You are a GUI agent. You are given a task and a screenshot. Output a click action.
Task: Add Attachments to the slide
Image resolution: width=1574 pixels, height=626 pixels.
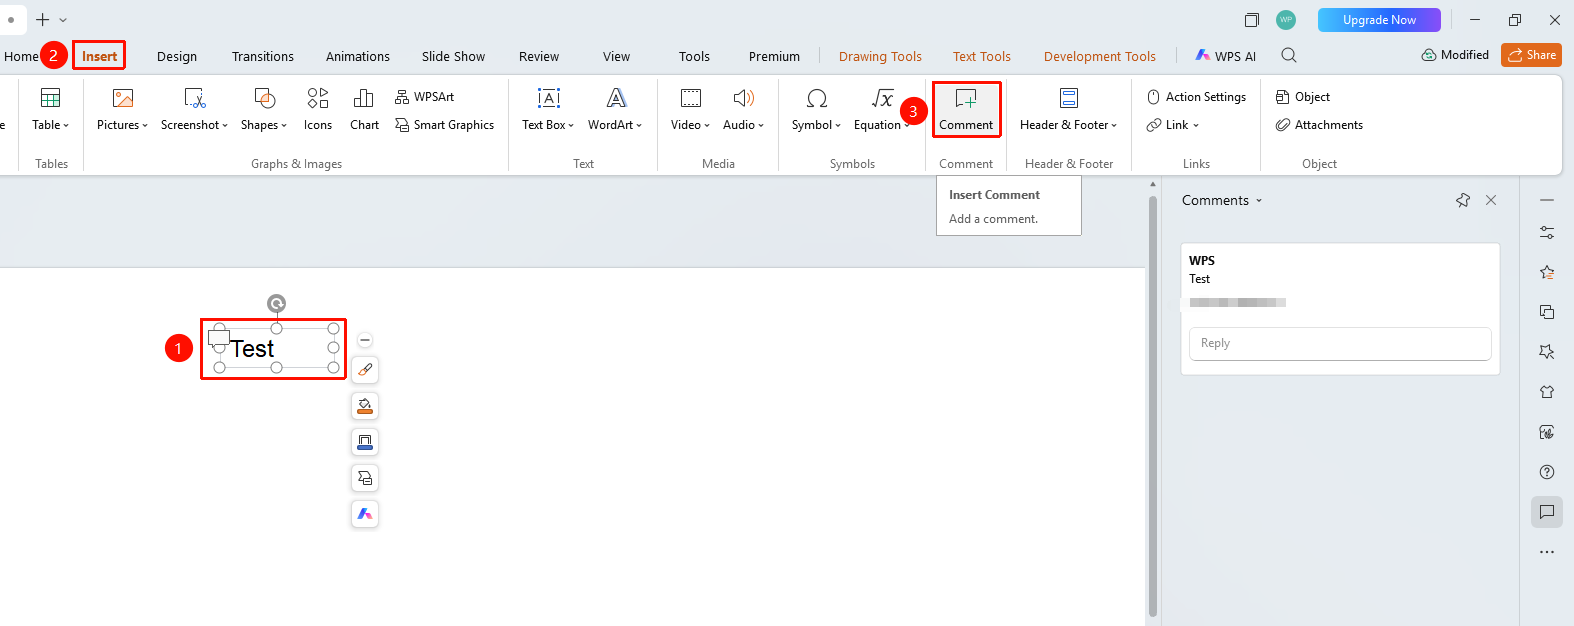pyautogui.click(x=1319, y=125)
